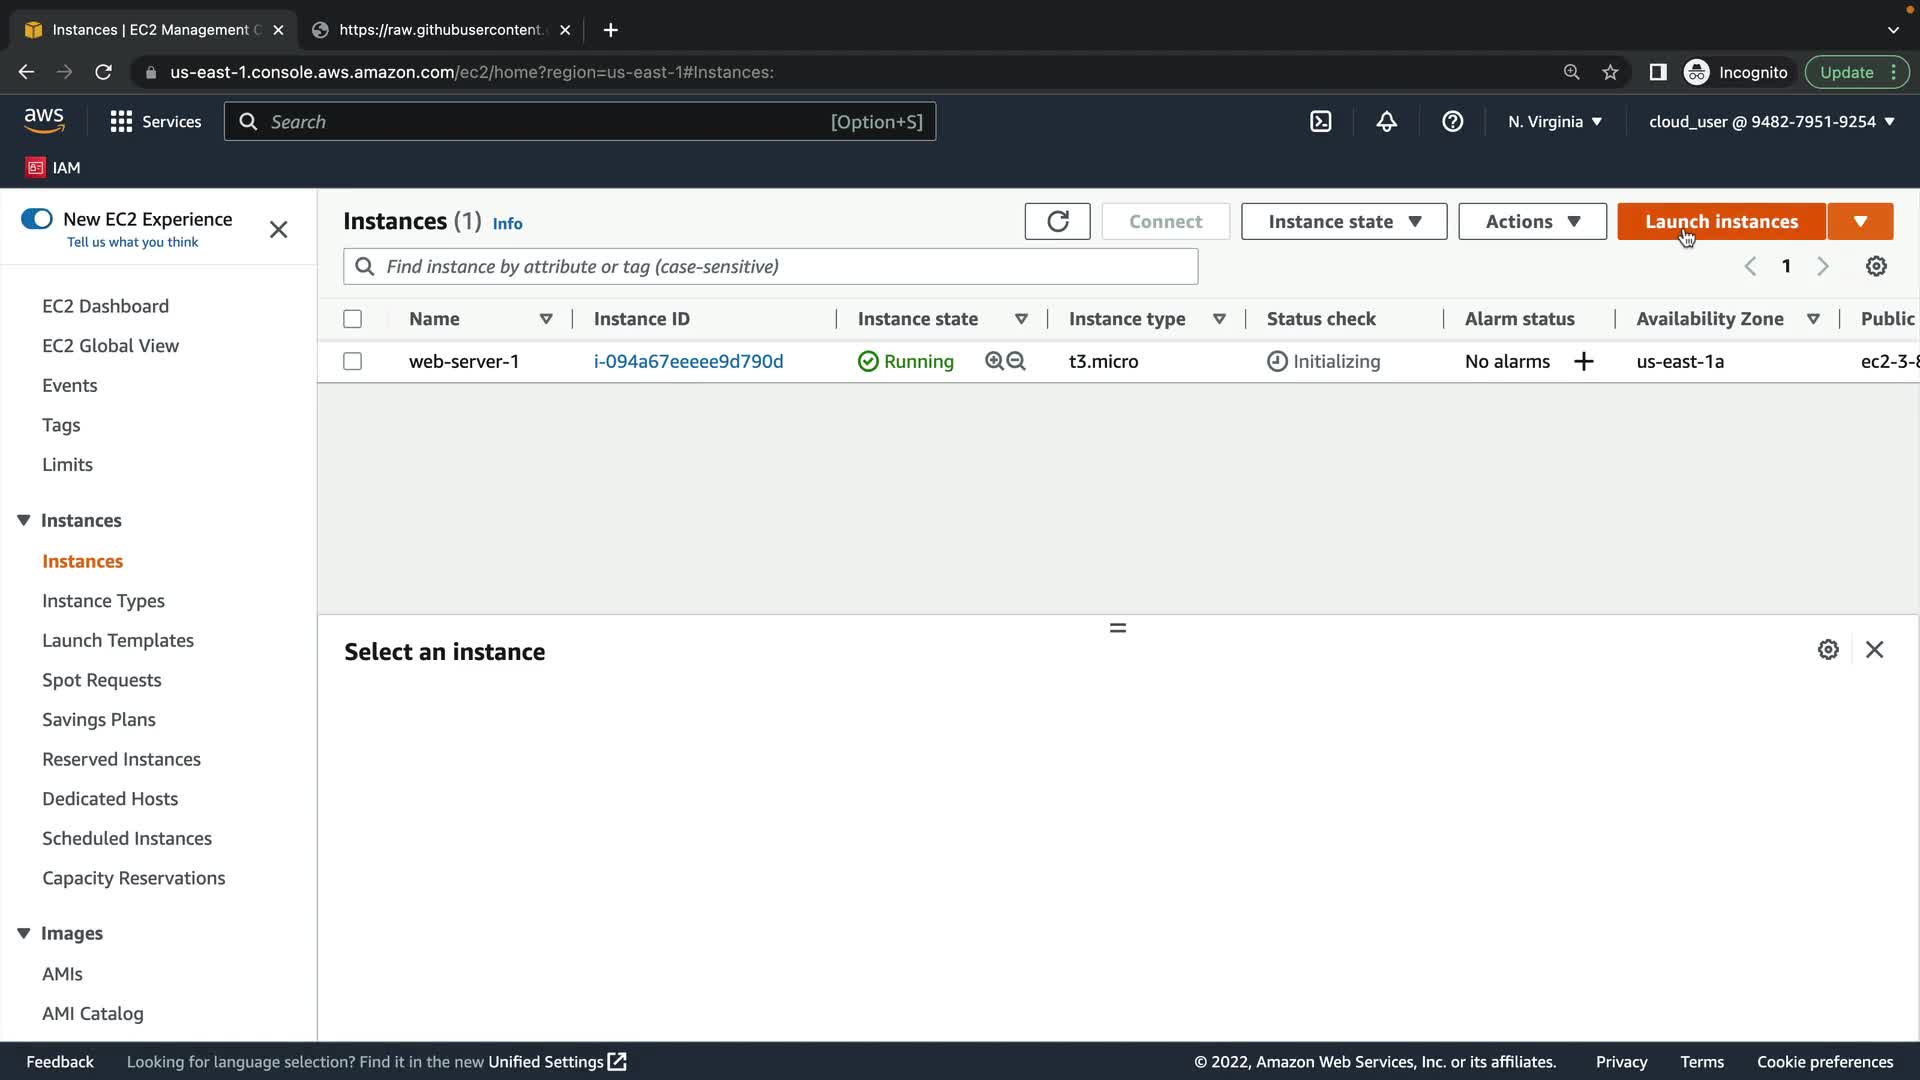The height and width of the screenshot is (1080, 1920).
Task: Open instance i-094a67eeeee9d790d link
Action: pos(688,361)
